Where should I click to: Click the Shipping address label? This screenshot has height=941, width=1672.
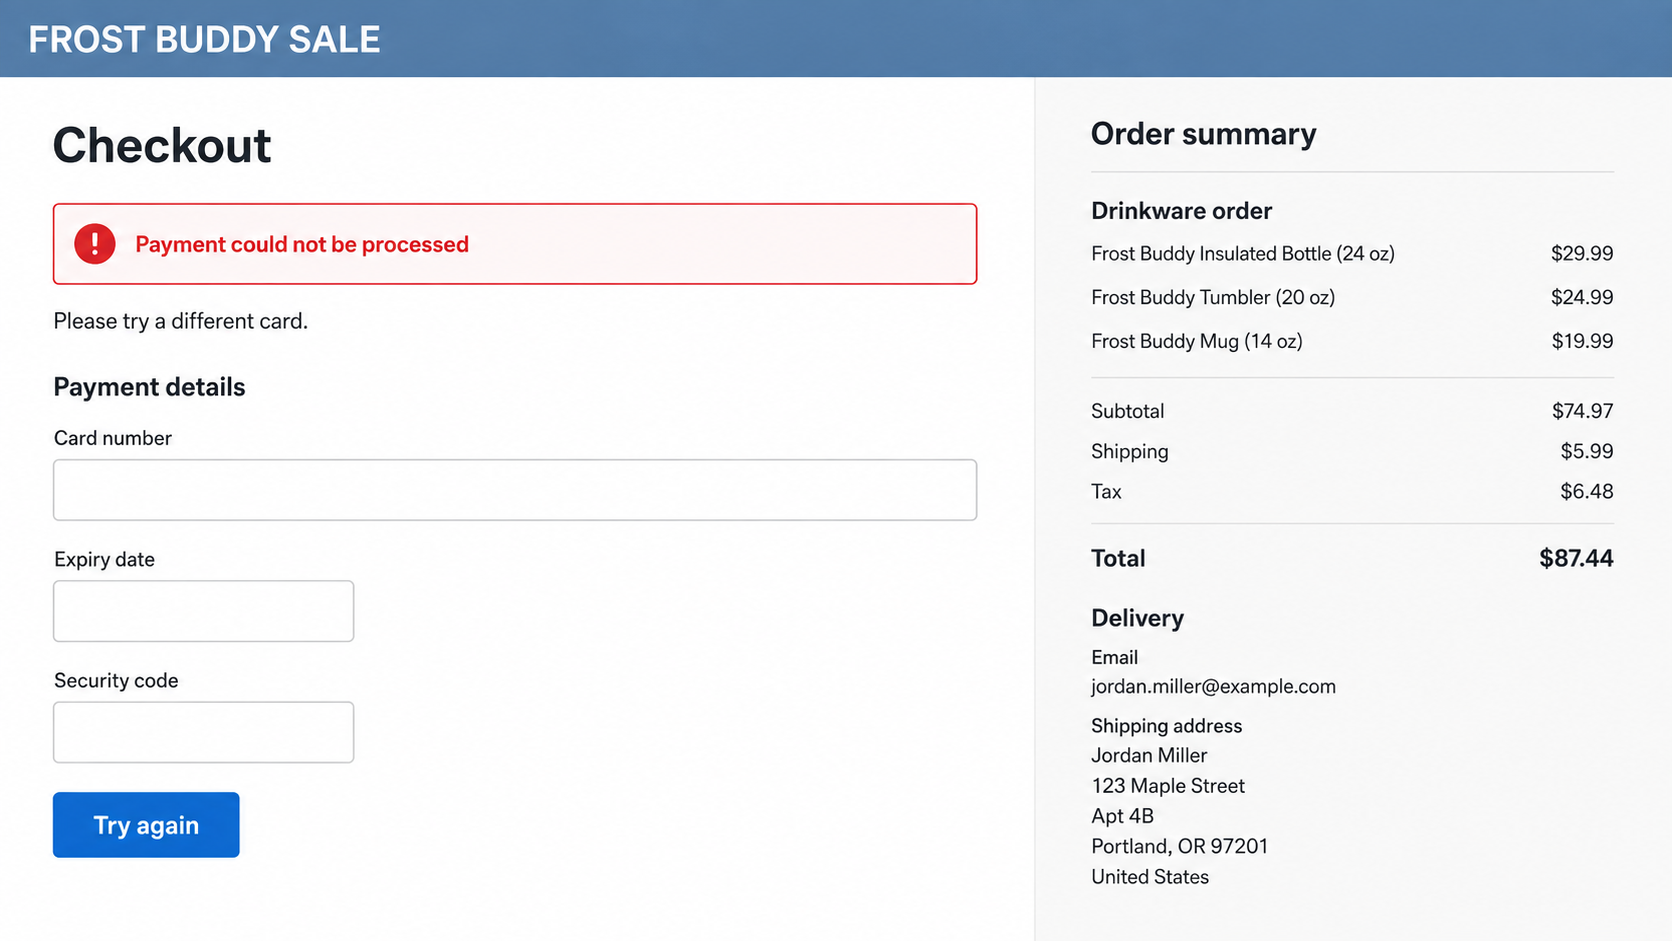(1166, 726)
